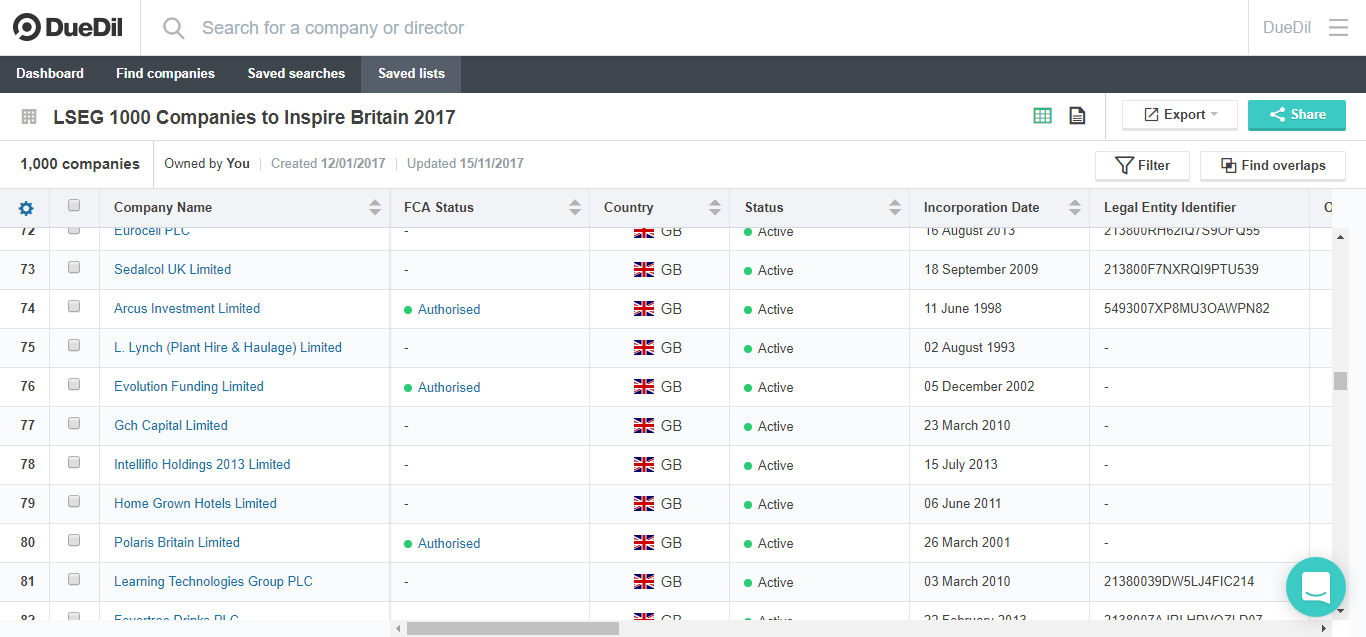Select L. Lynch (Plant Hire & Haulage) checkbox
The width and height of the screenshot is (1366, 637).
point(74,345)
